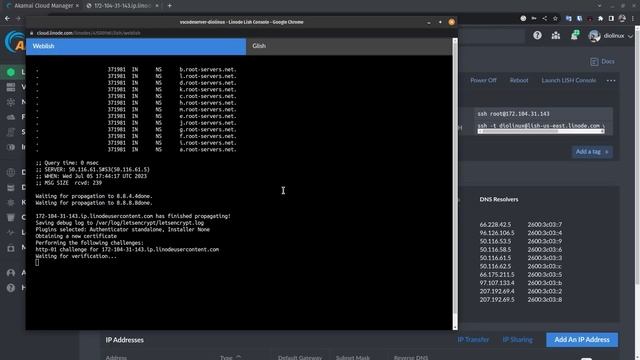Image resolution: width=640 pixels, height=360 pixels.
Task: Open the password key icon in address bar
Action: coord(534,18)
